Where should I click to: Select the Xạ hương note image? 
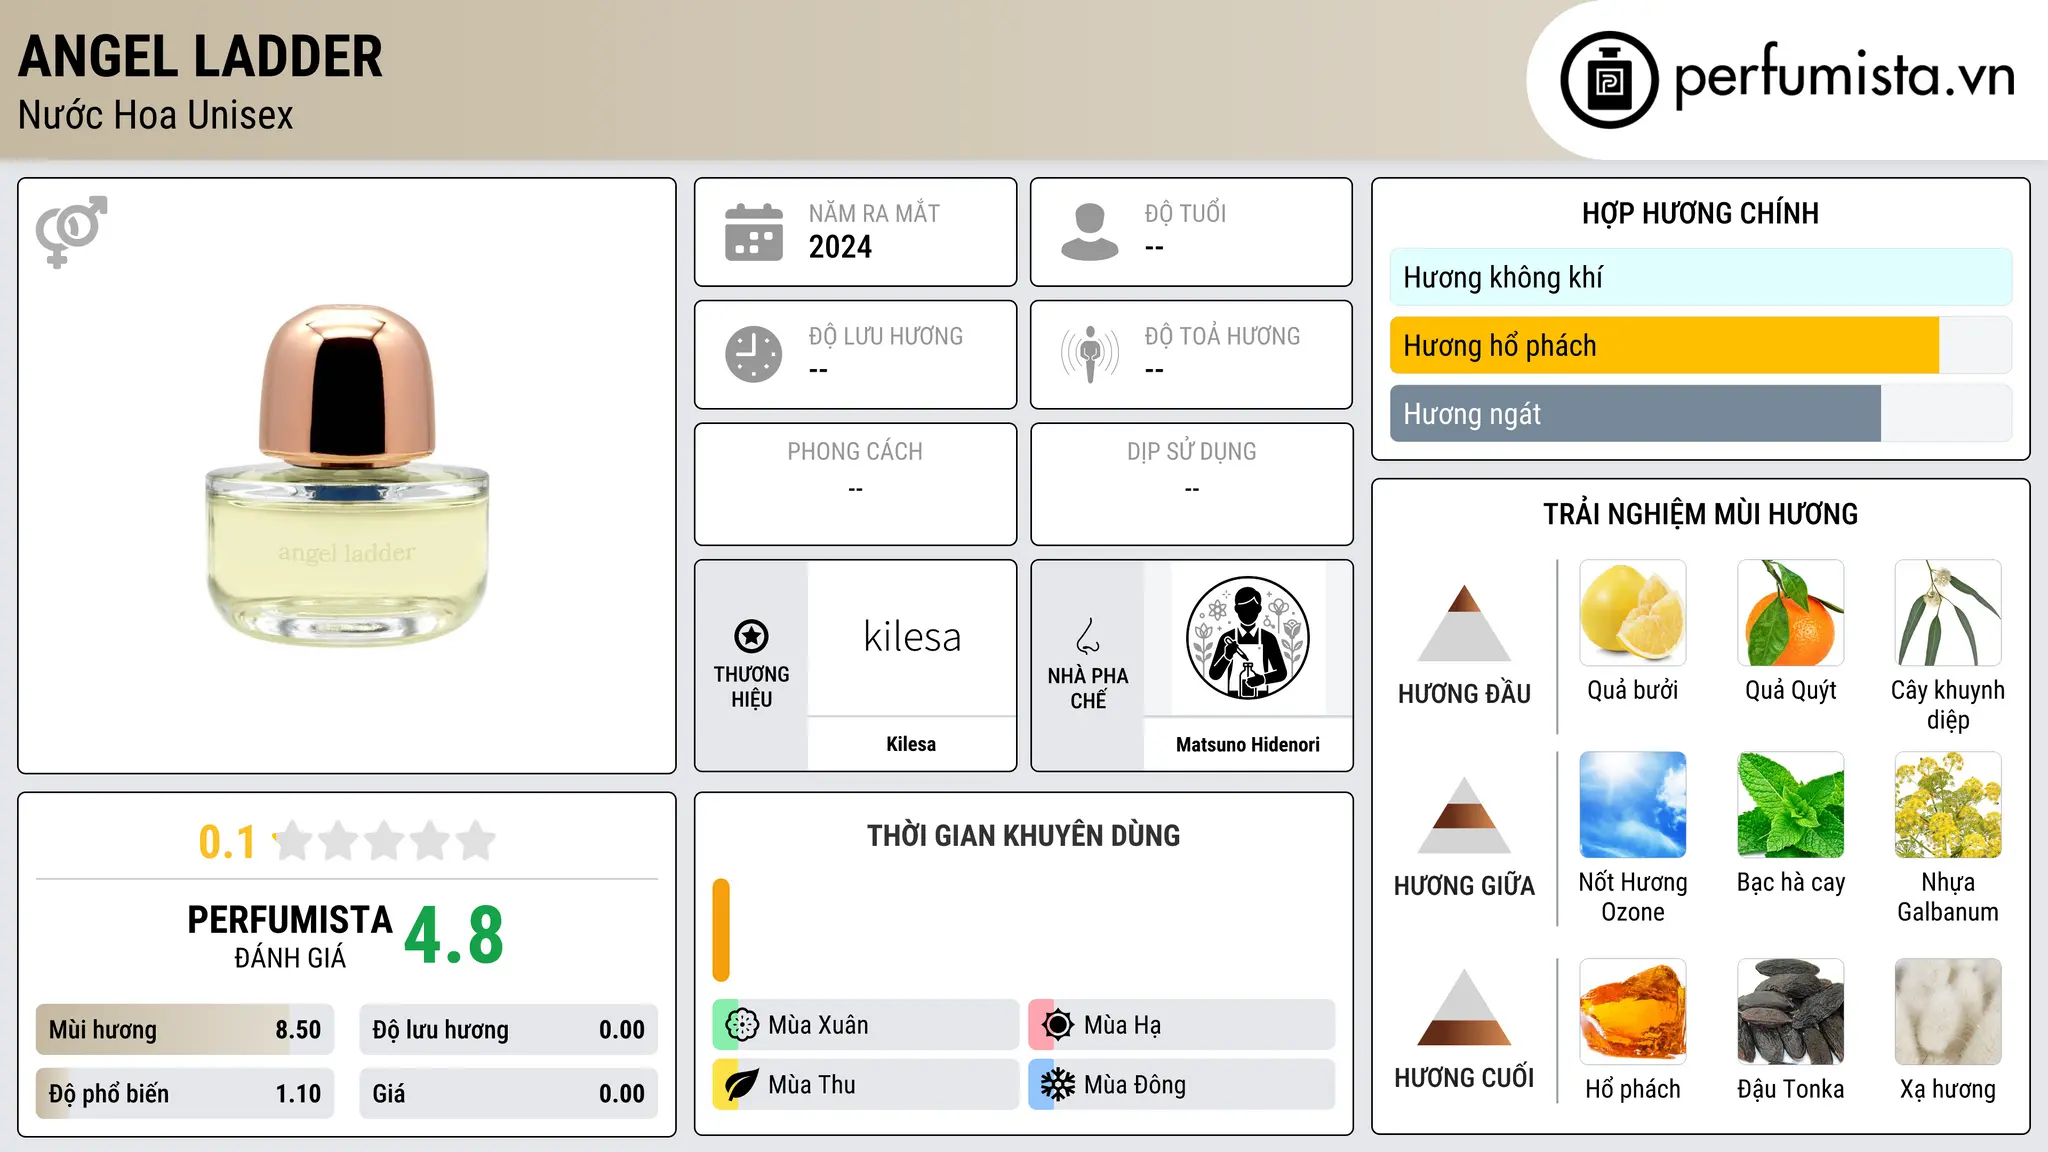click(1948, 1012)
